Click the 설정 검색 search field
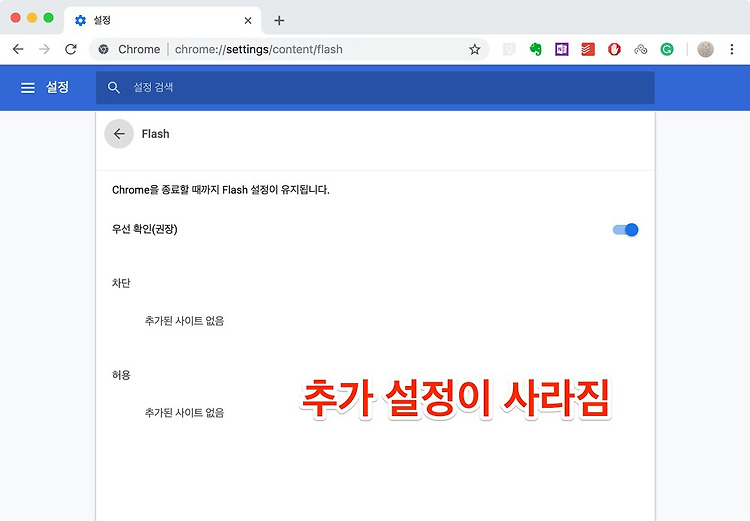 pyautogui.click(x=375, y=88)
